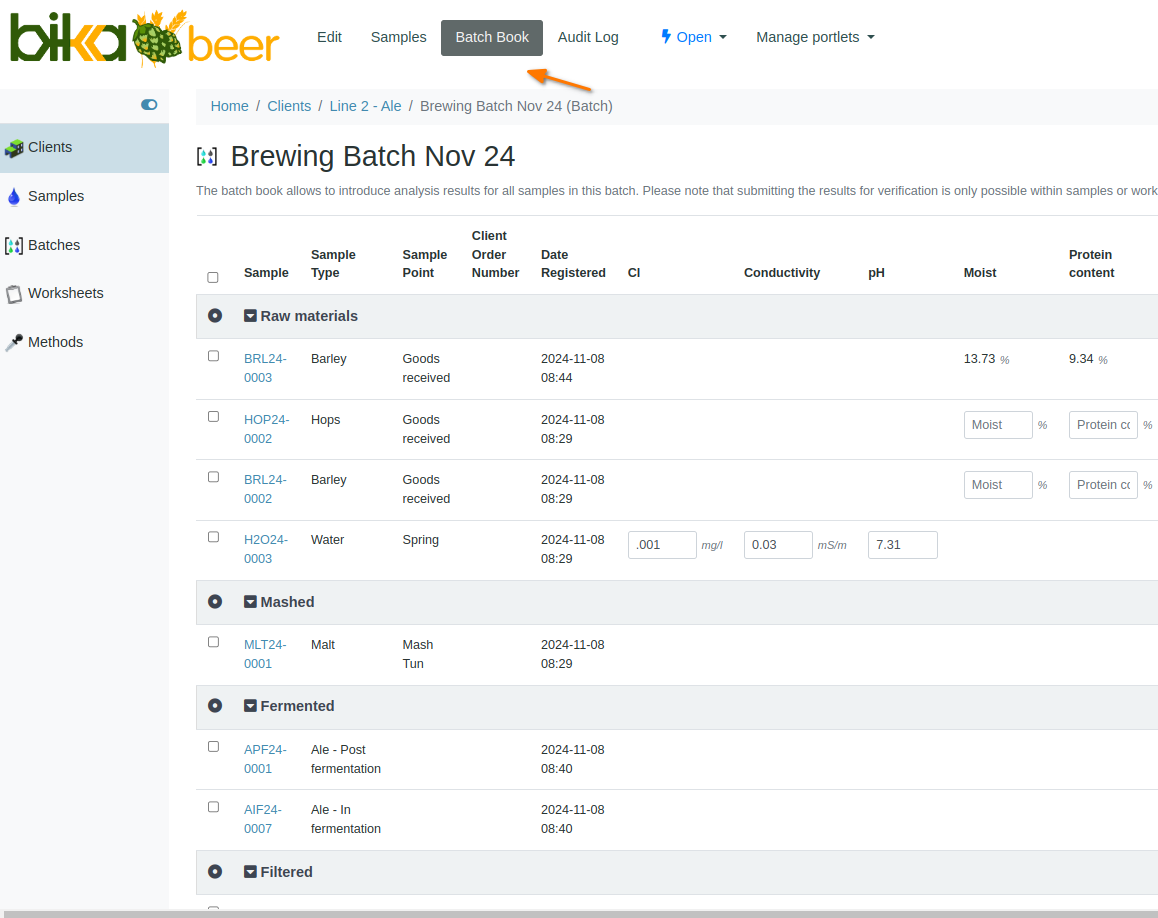
Task: Toggle the sidebar collapse switch
Action: tap(149, 104)
